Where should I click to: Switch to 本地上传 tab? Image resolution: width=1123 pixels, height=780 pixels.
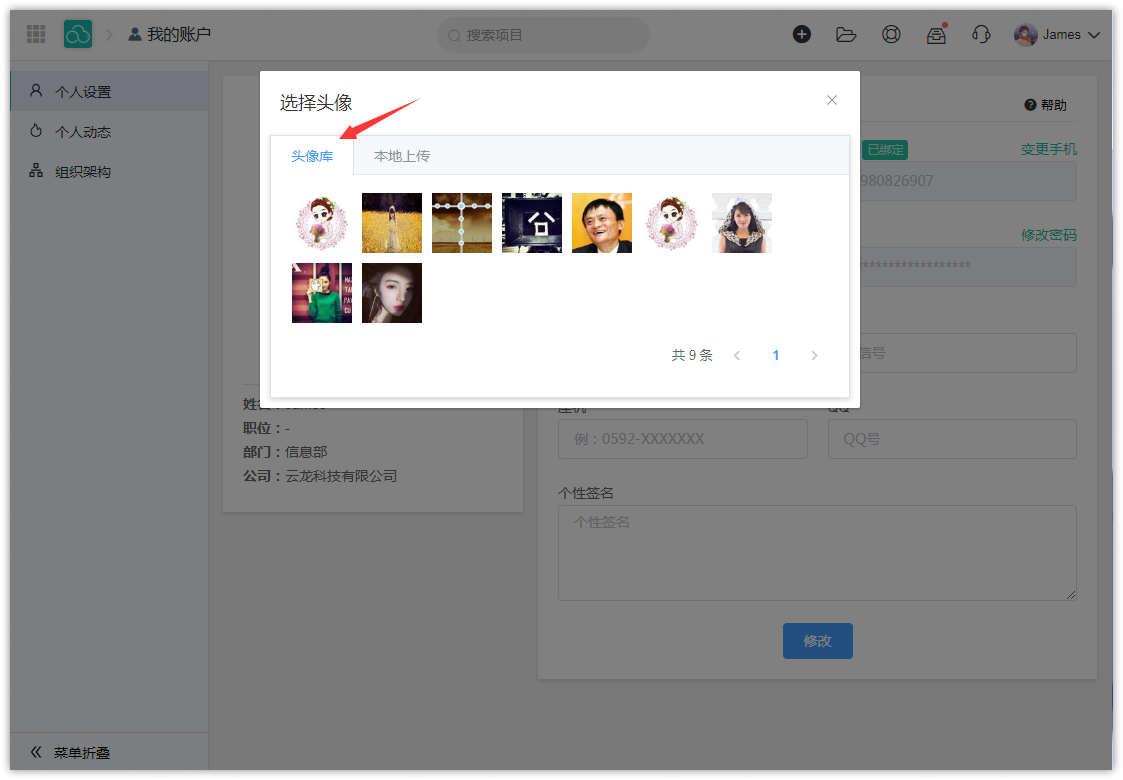point(401,155)
